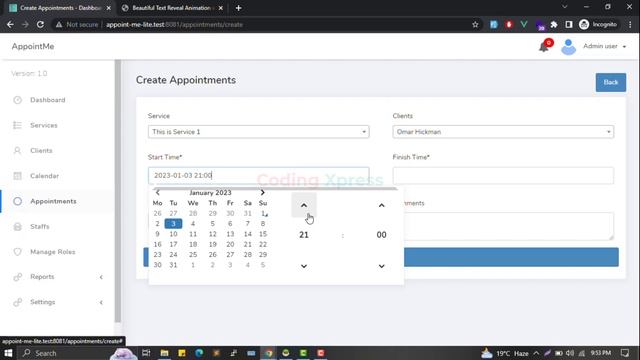This screenshot has width=640, height=360.
Task: Click the January 2023 month header
Action: [x=210, y=193]
